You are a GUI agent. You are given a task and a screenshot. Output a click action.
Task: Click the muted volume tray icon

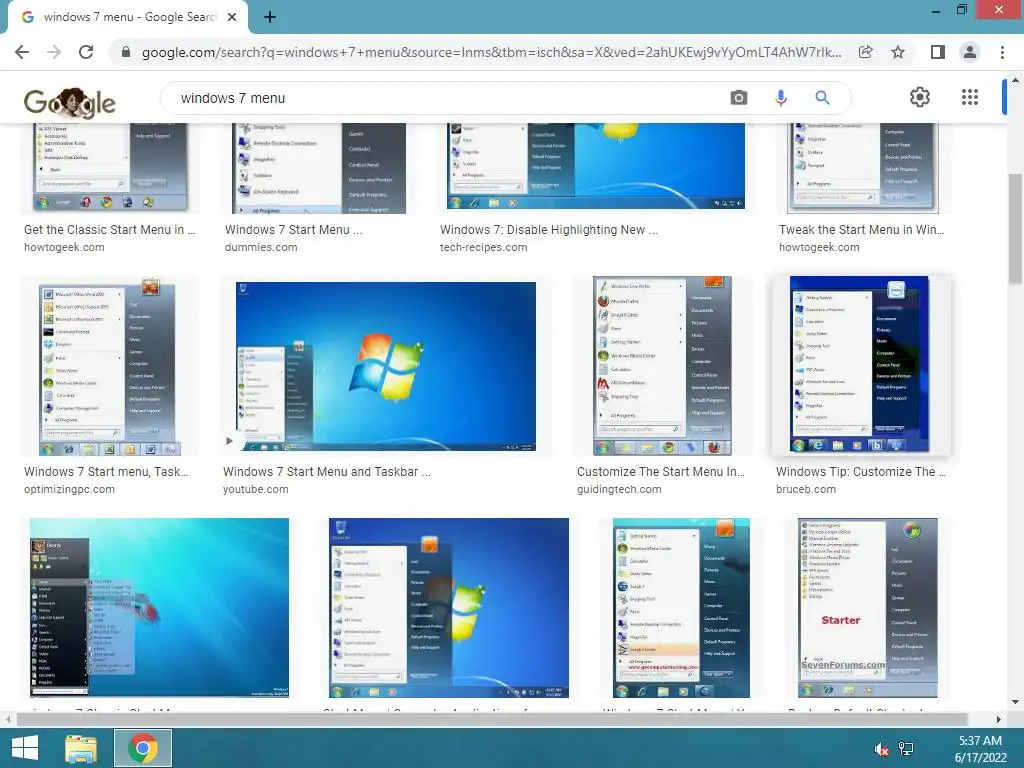(x=881, y=749)
